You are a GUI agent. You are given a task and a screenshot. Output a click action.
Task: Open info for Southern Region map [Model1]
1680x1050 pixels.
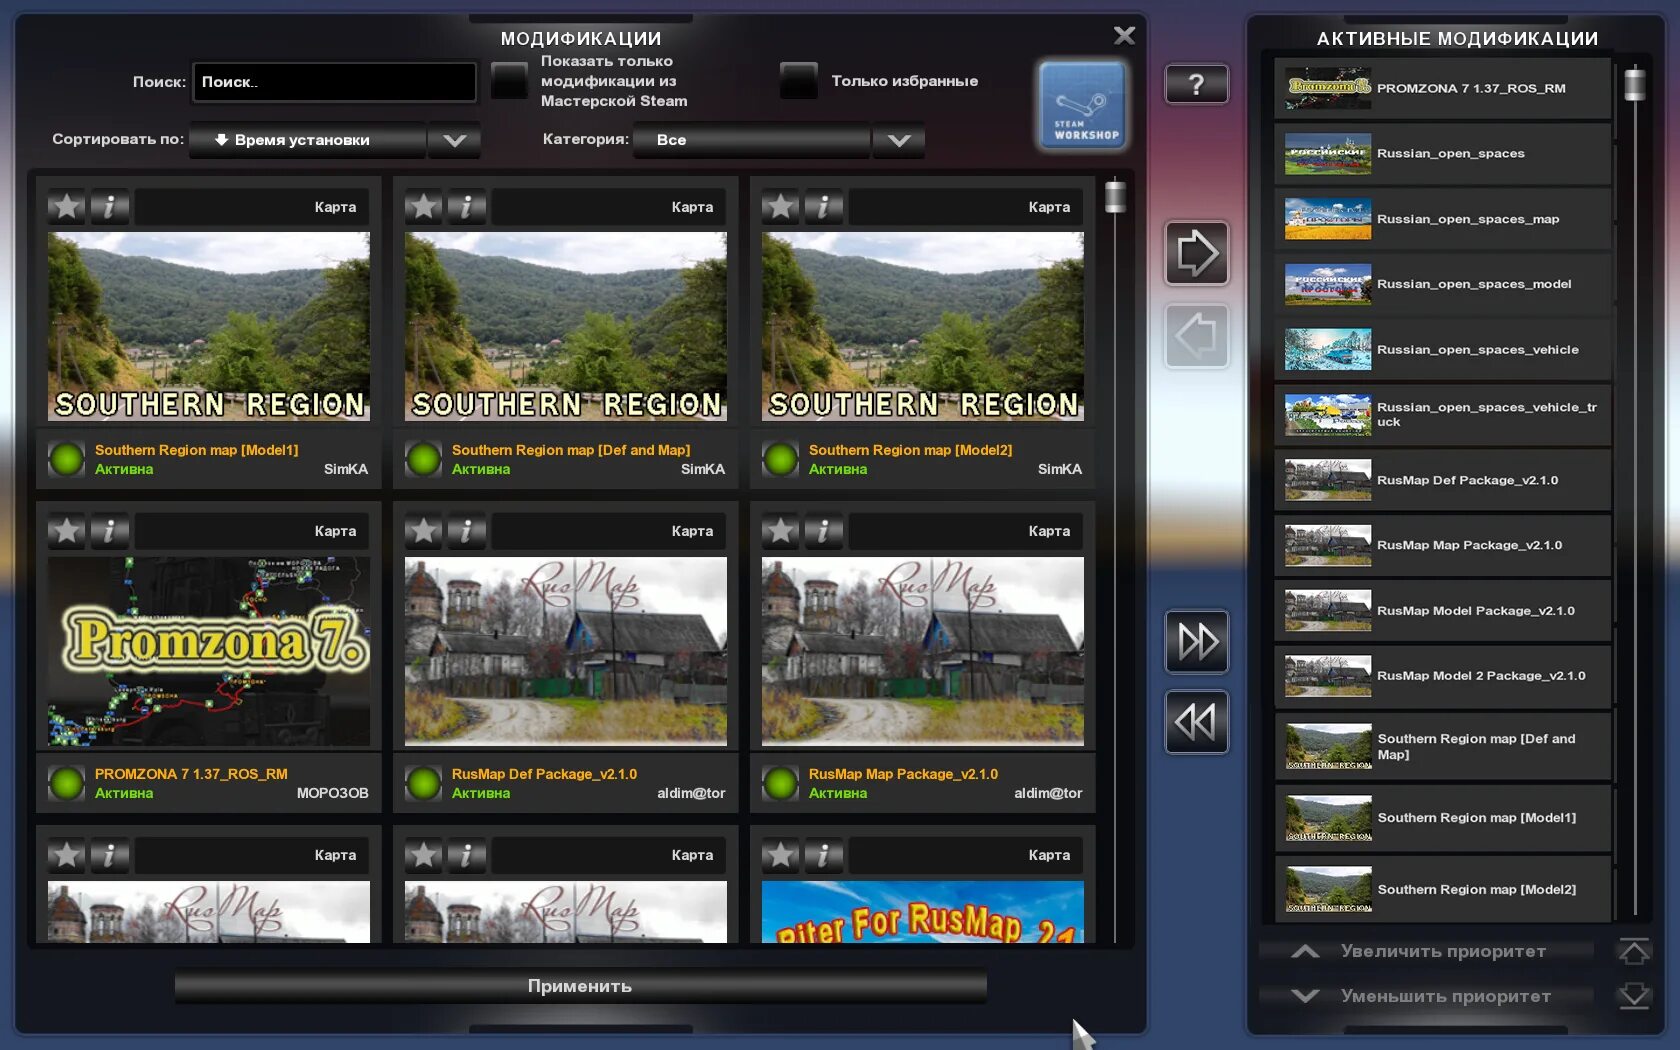coord(110,207)
